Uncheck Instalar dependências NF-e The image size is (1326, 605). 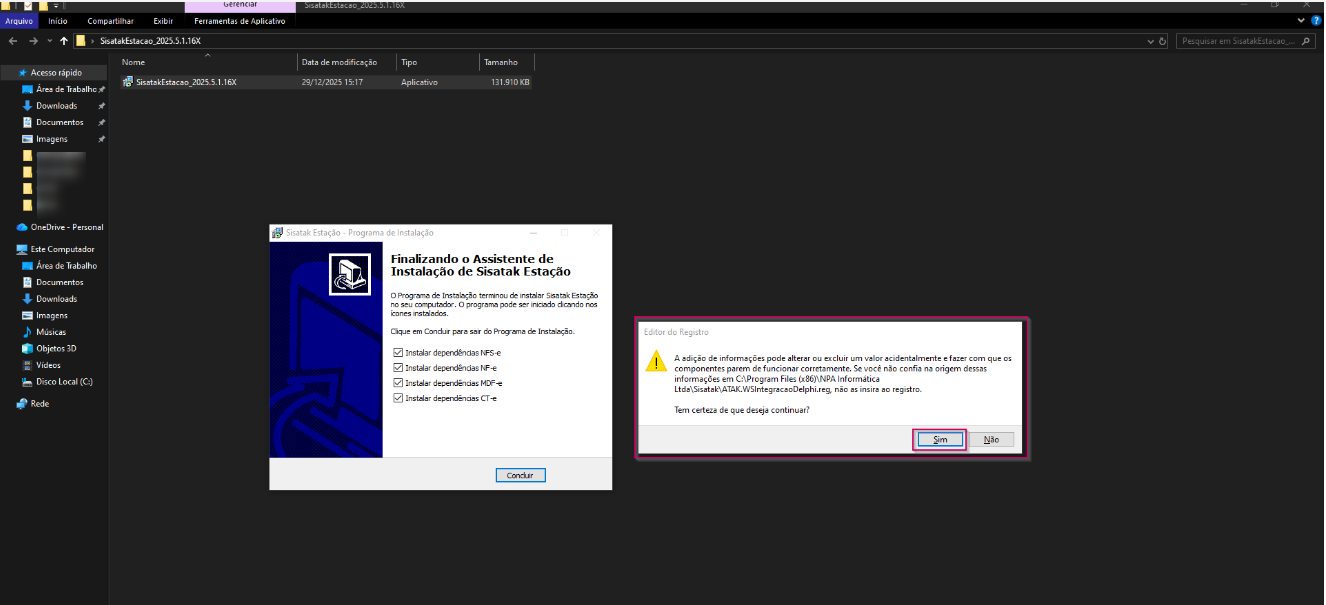(398, 368)
